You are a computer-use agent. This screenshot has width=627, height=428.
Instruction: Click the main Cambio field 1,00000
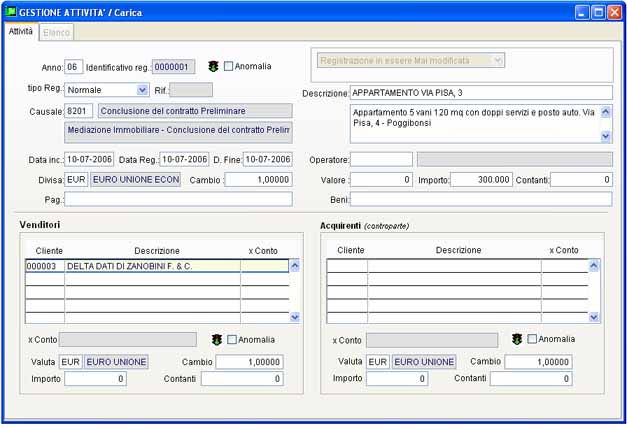point(259,180)
